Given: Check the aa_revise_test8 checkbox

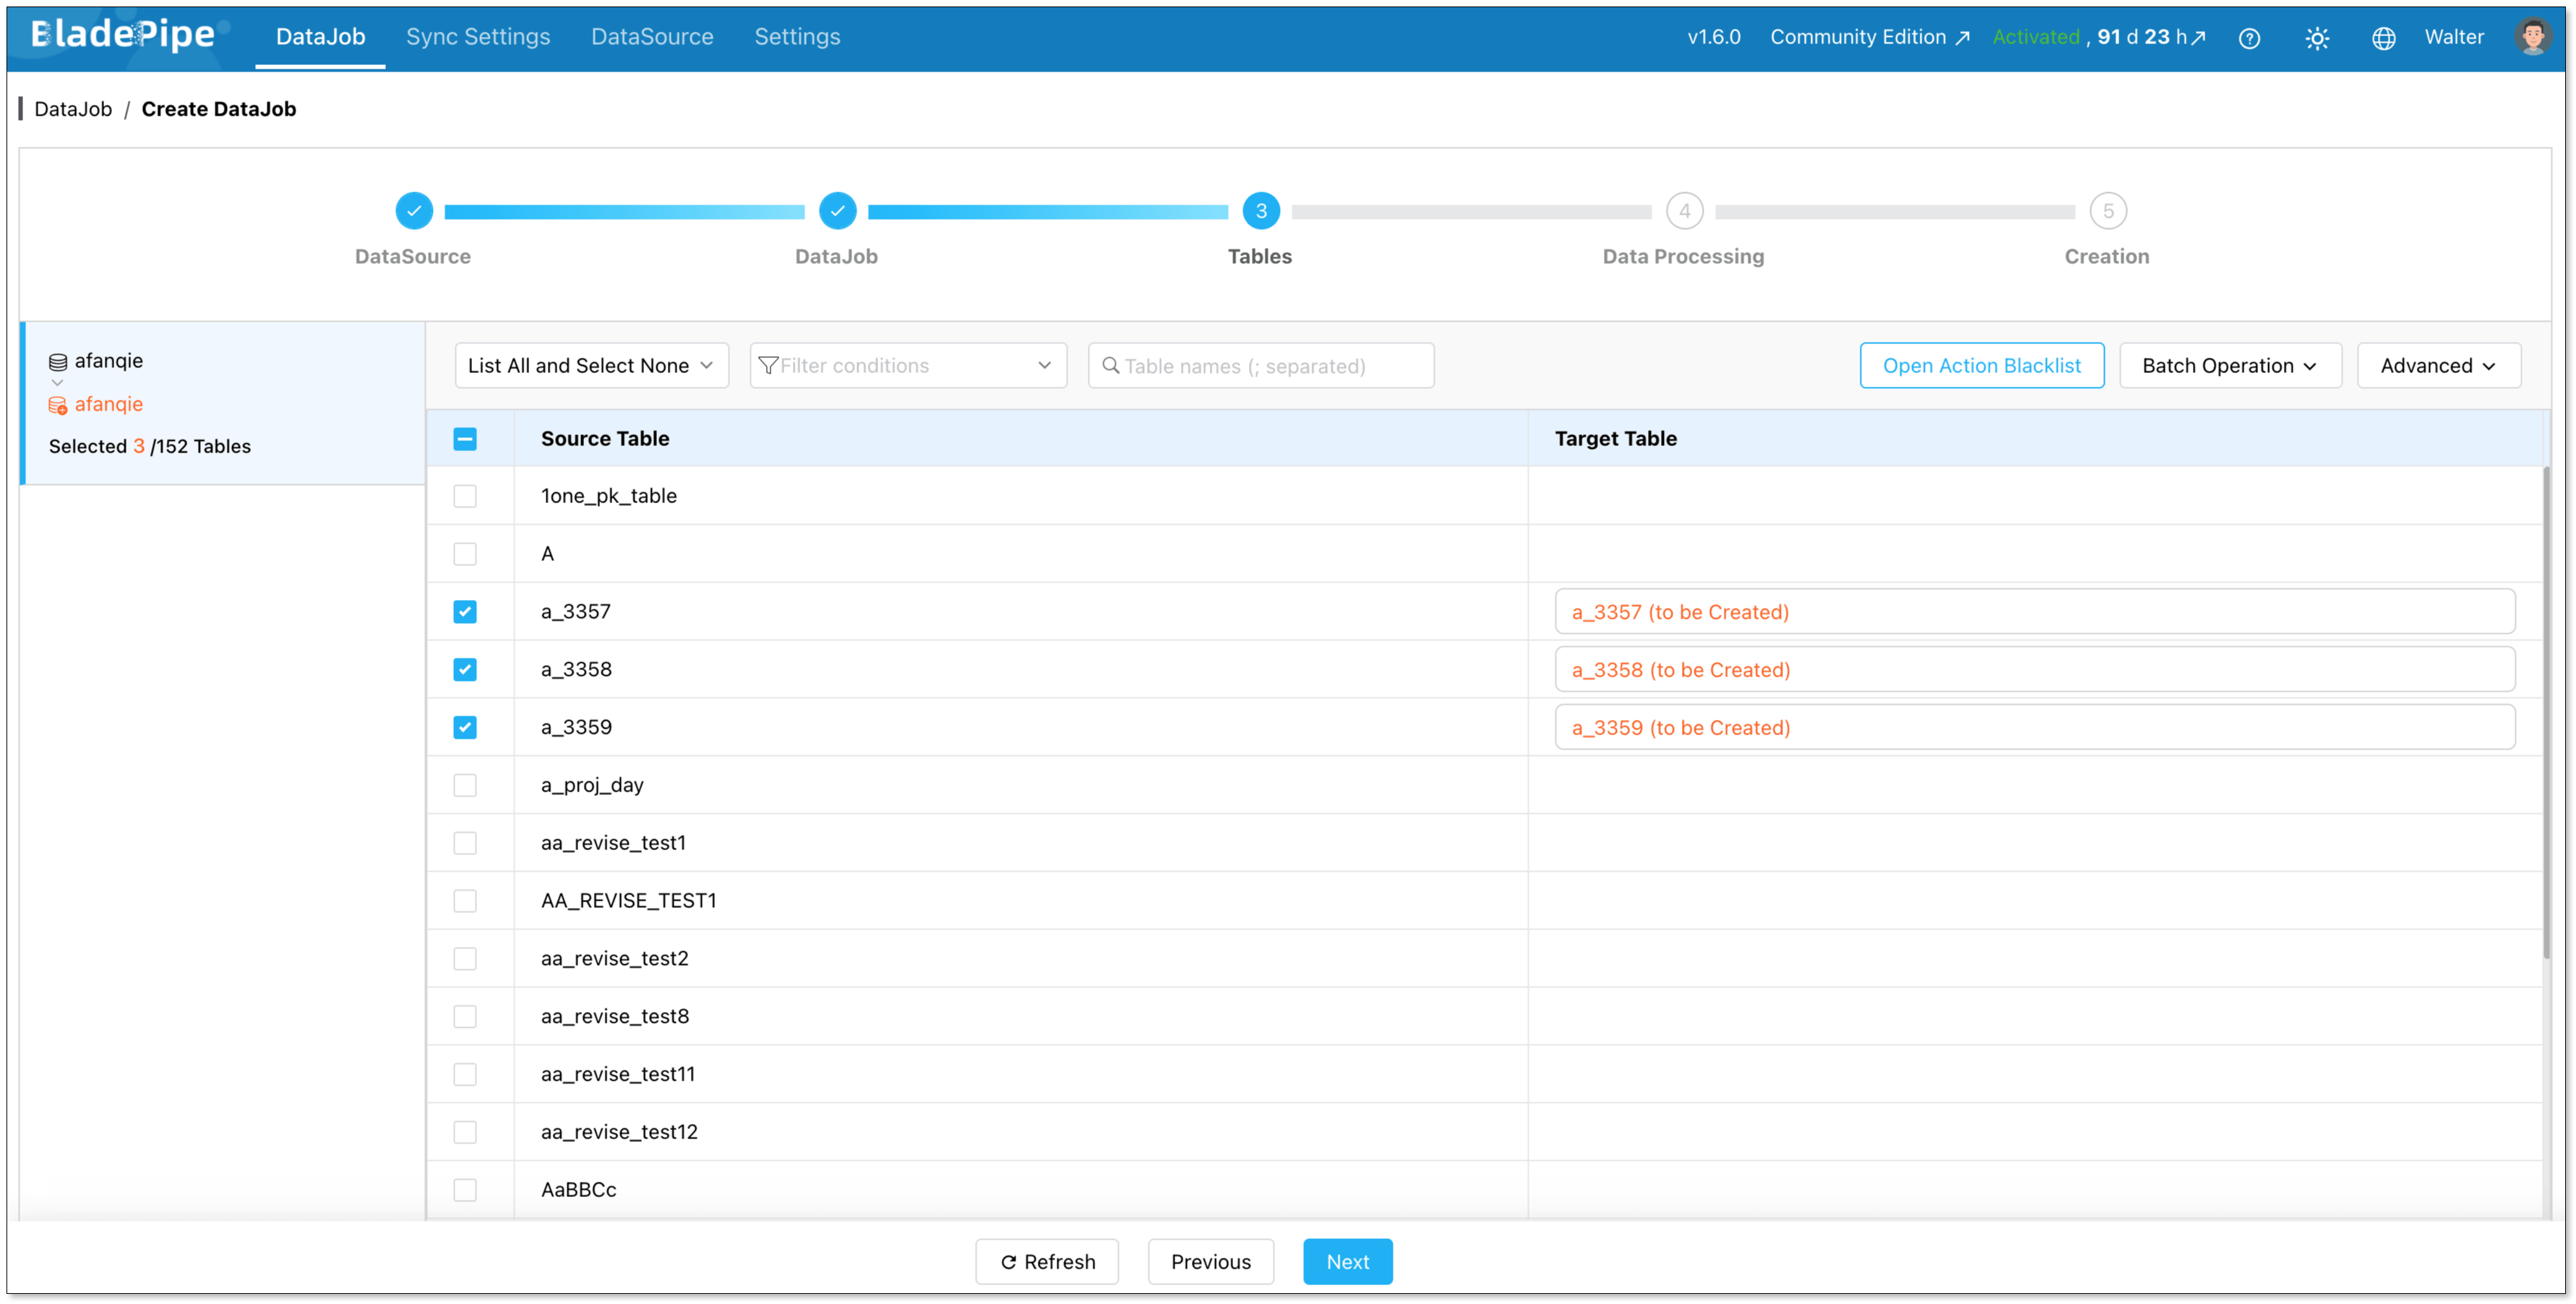Looking at the screenshot, I should point(465,1017).
